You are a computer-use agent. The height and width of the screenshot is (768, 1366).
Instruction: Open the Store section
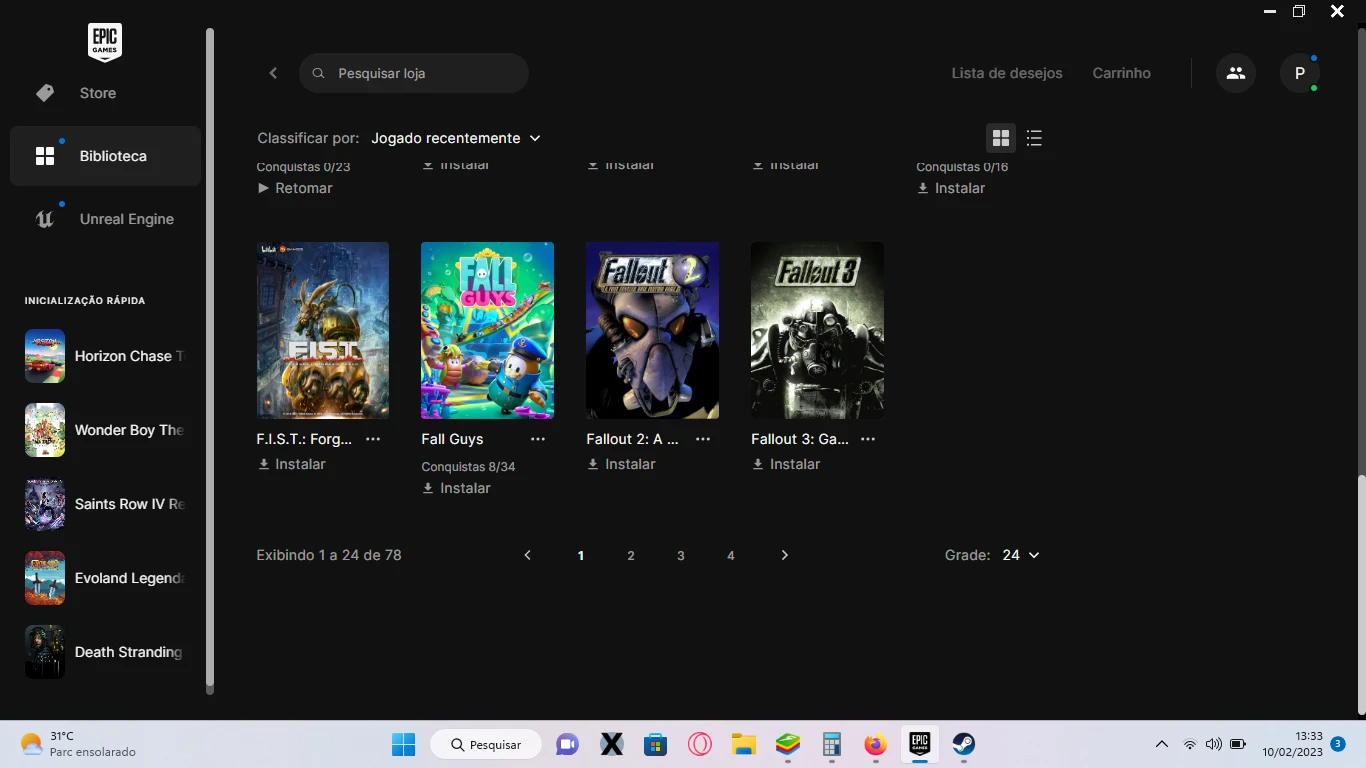(106, 93)
